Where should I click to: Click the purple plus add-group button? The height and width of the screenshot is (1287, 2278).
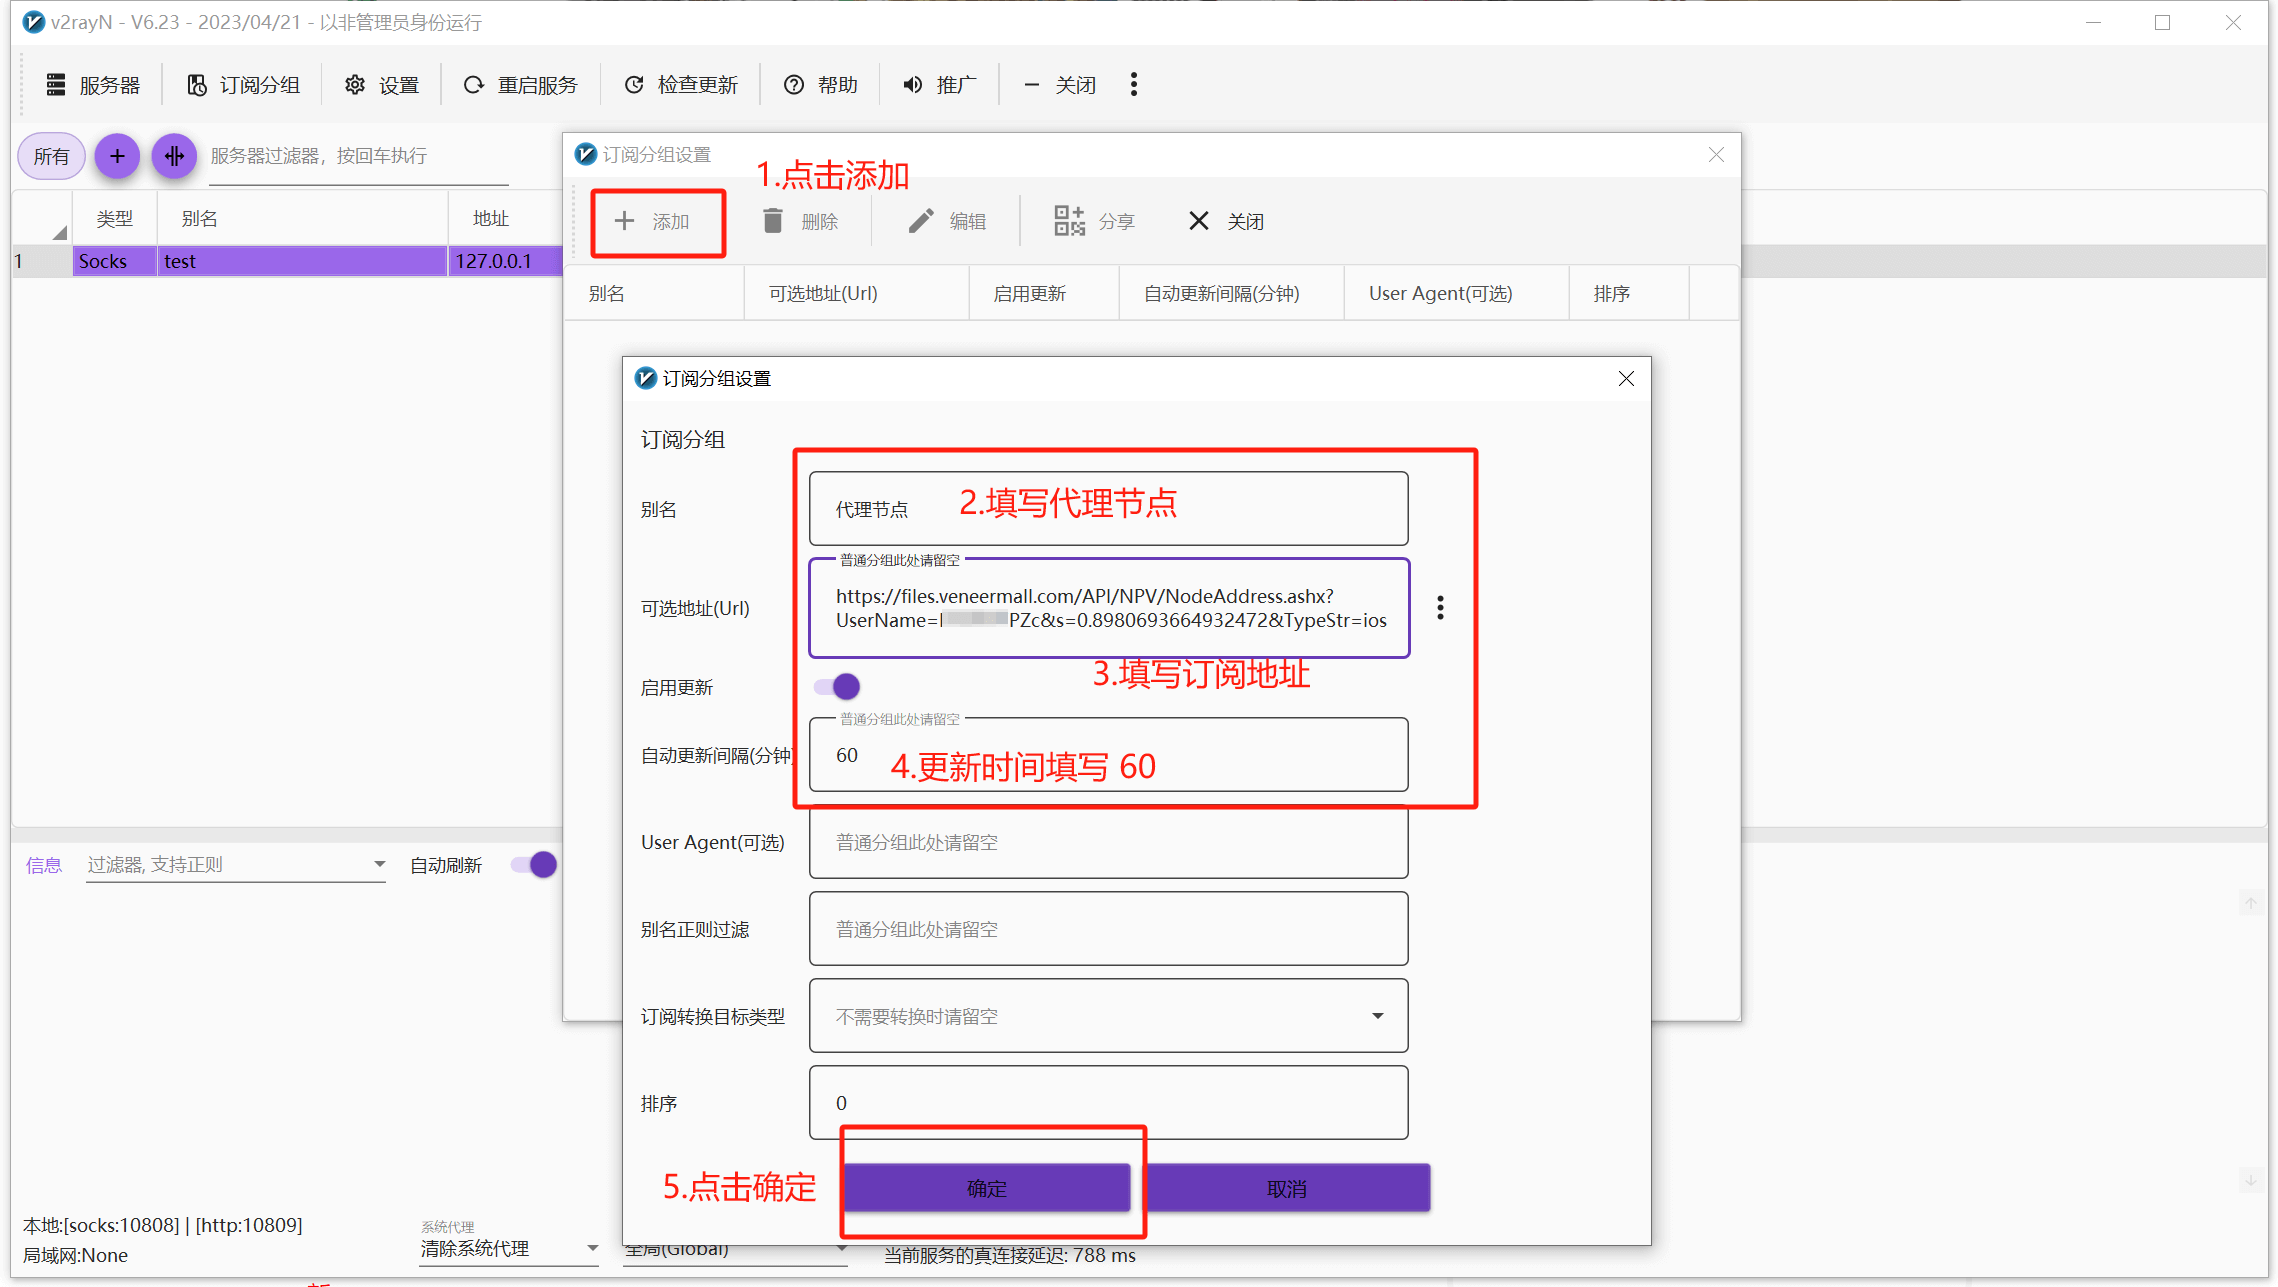click(117, 156)
